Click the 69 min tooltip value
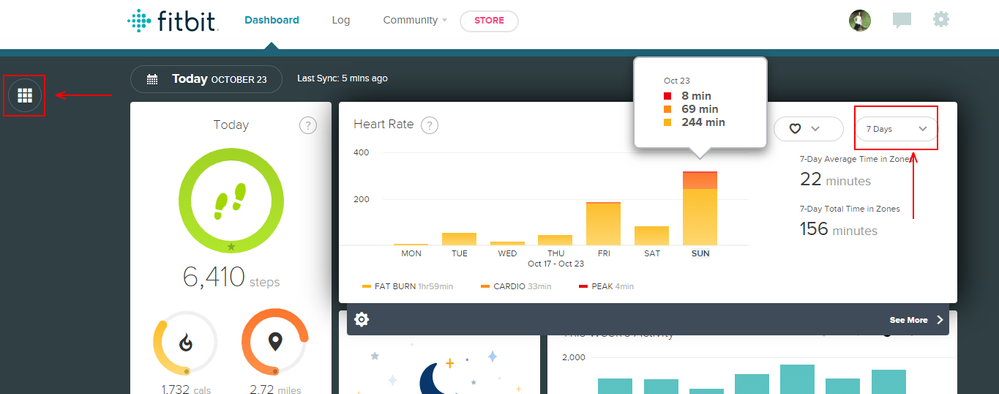Screen dimensions: 999x394 (x=700, y=109)
